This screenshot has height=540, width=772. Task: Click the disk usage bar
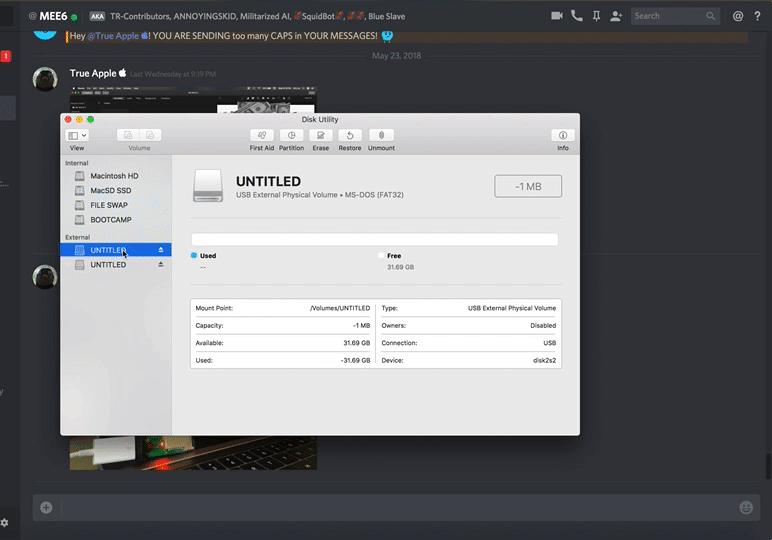[x=375, y=239]
